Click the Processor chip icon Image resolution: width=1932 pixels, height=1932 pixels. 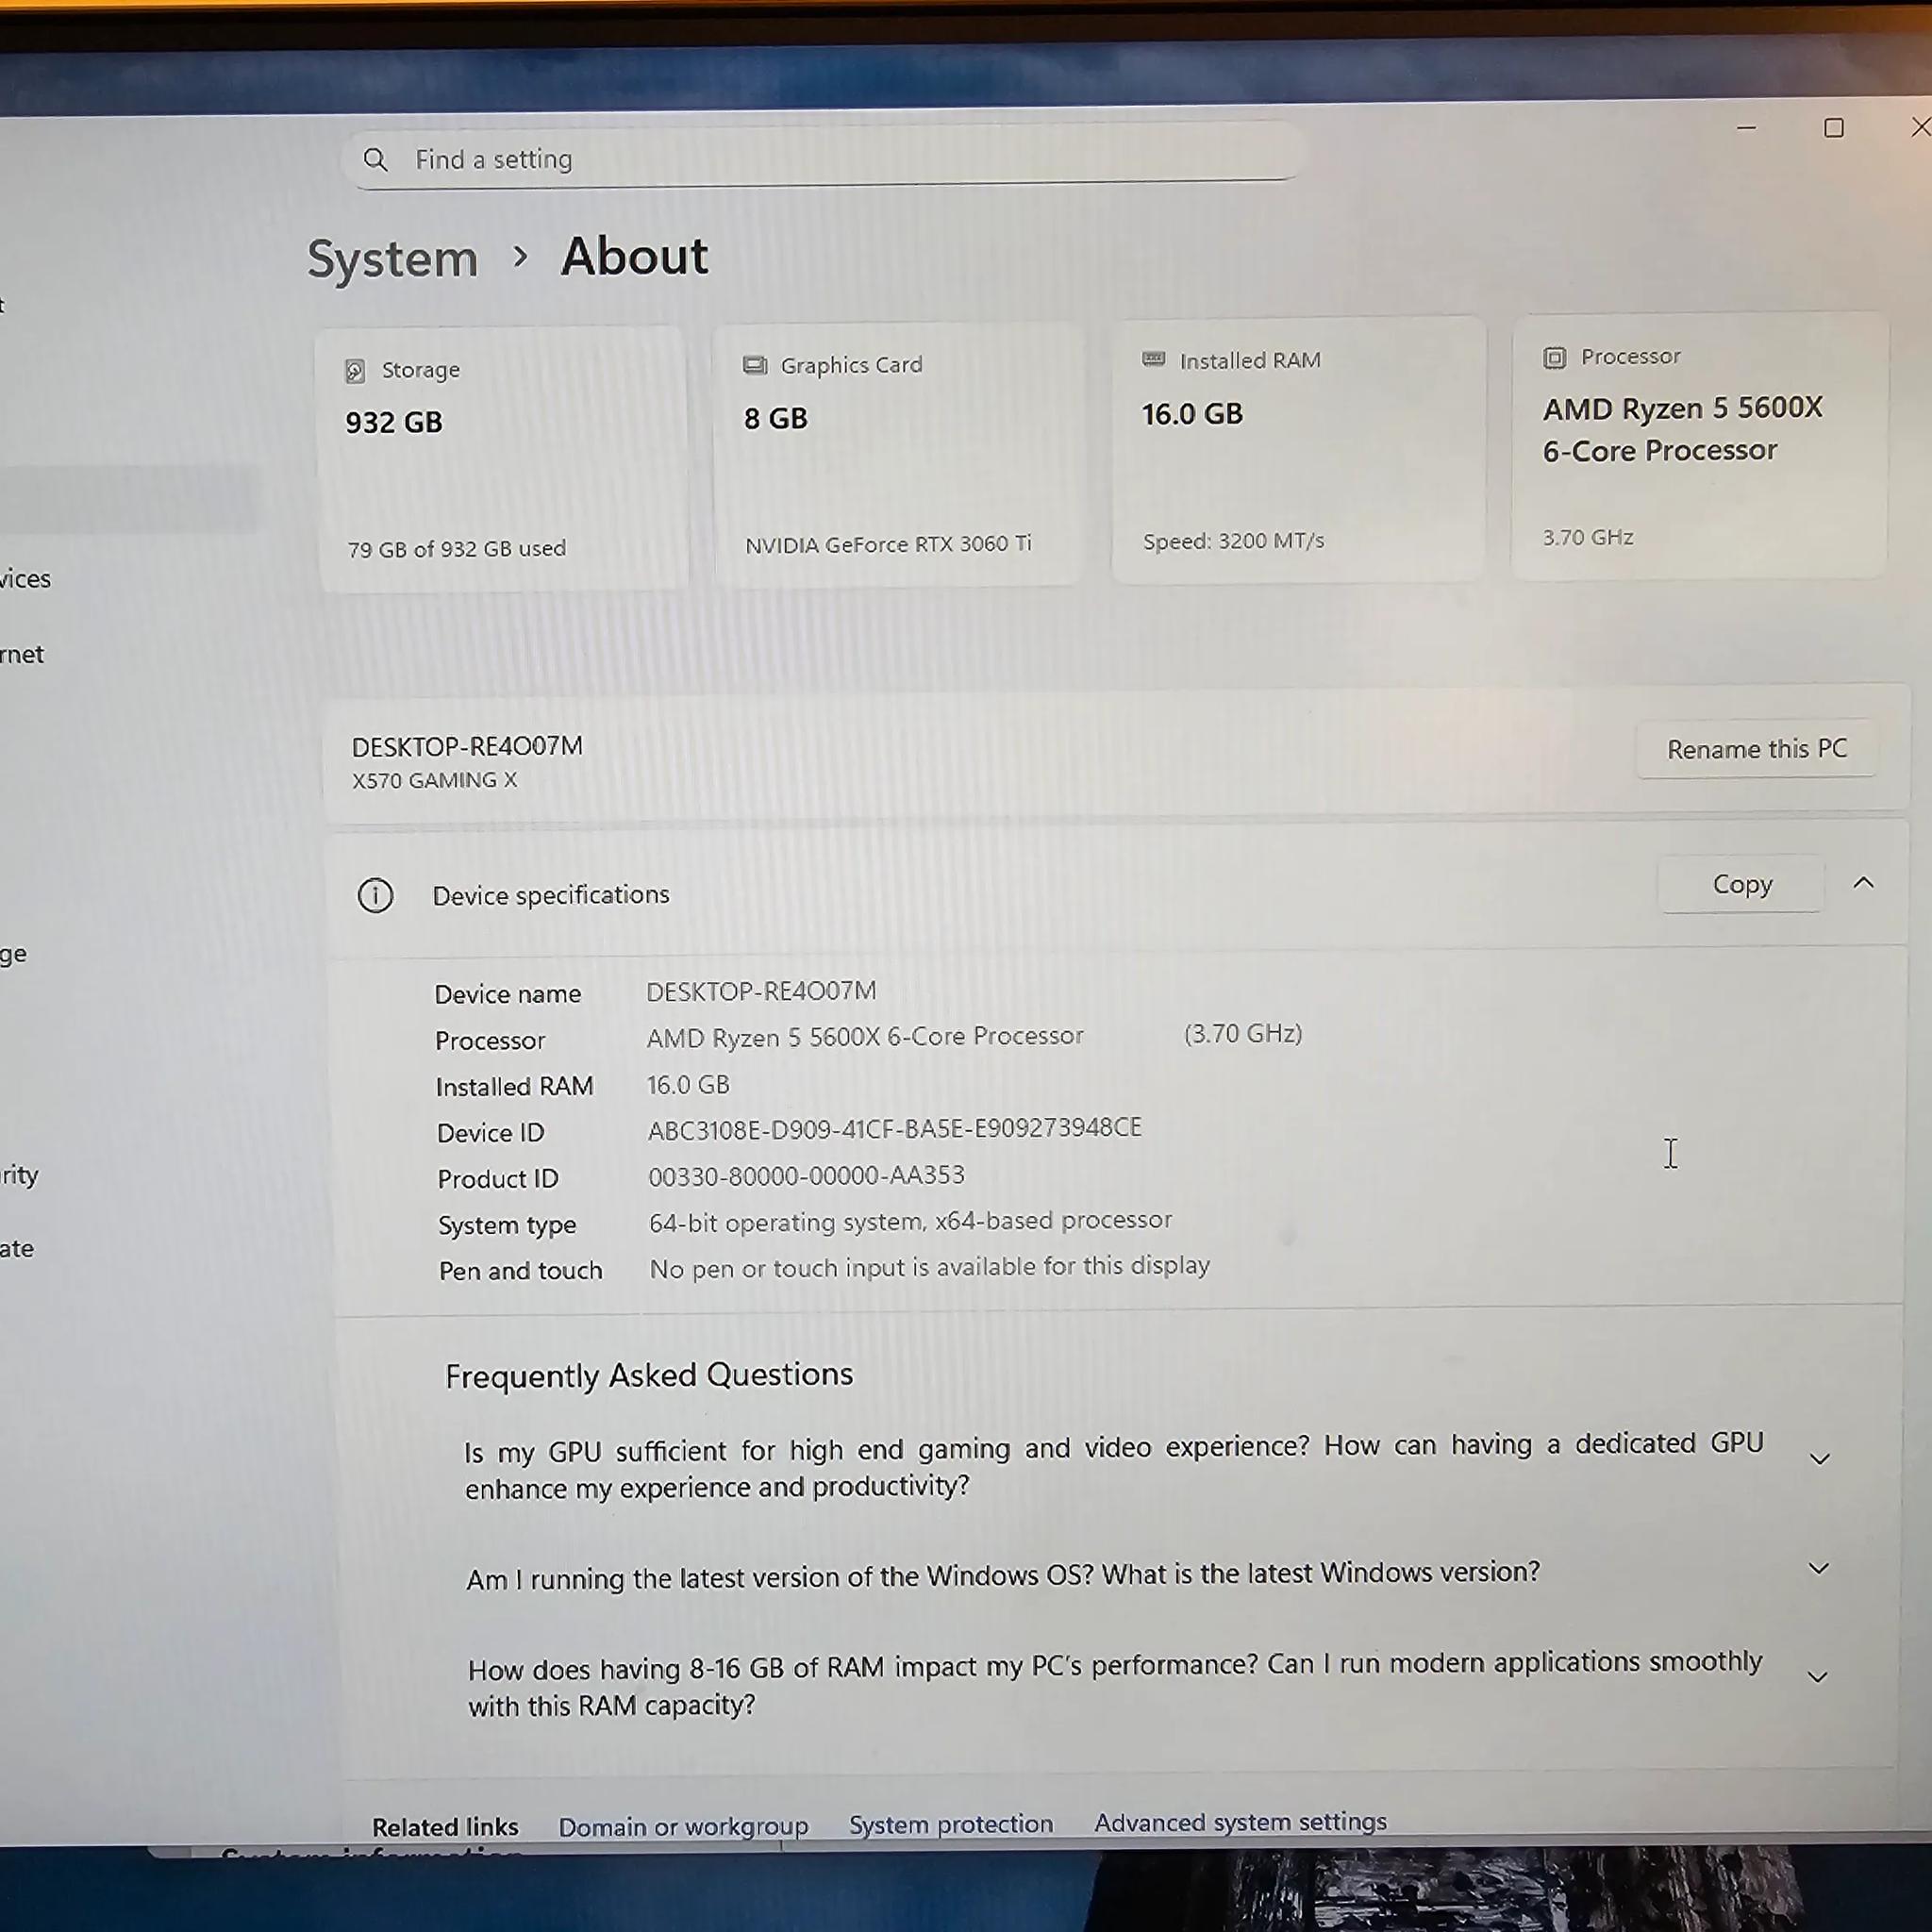[x=1554, y=357]
